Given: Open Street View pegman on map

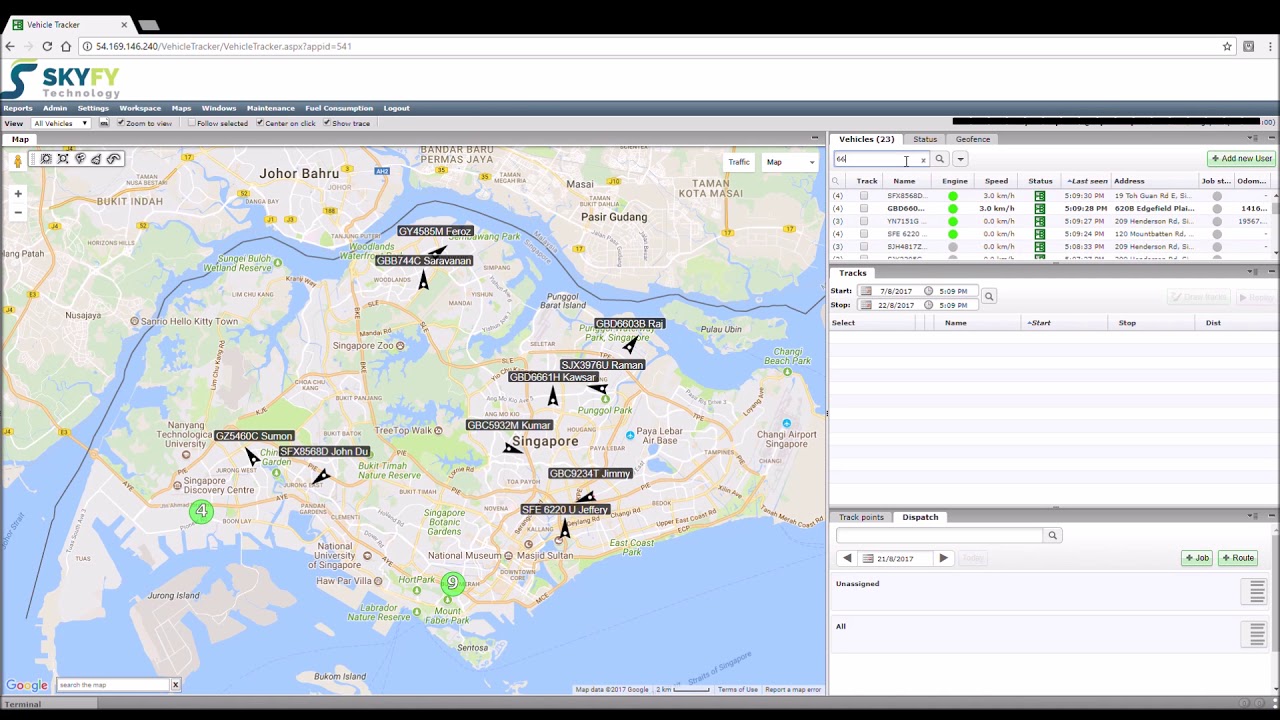Looking at the screenshot, I should click(17, 161).
